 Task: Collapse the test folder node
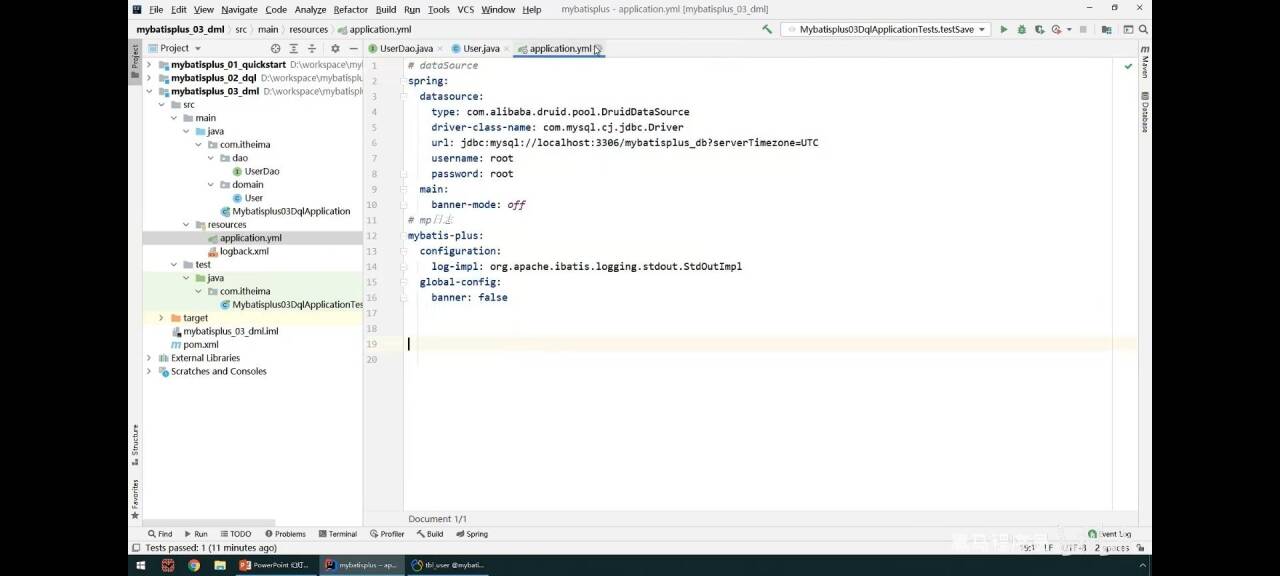(174, 265)
